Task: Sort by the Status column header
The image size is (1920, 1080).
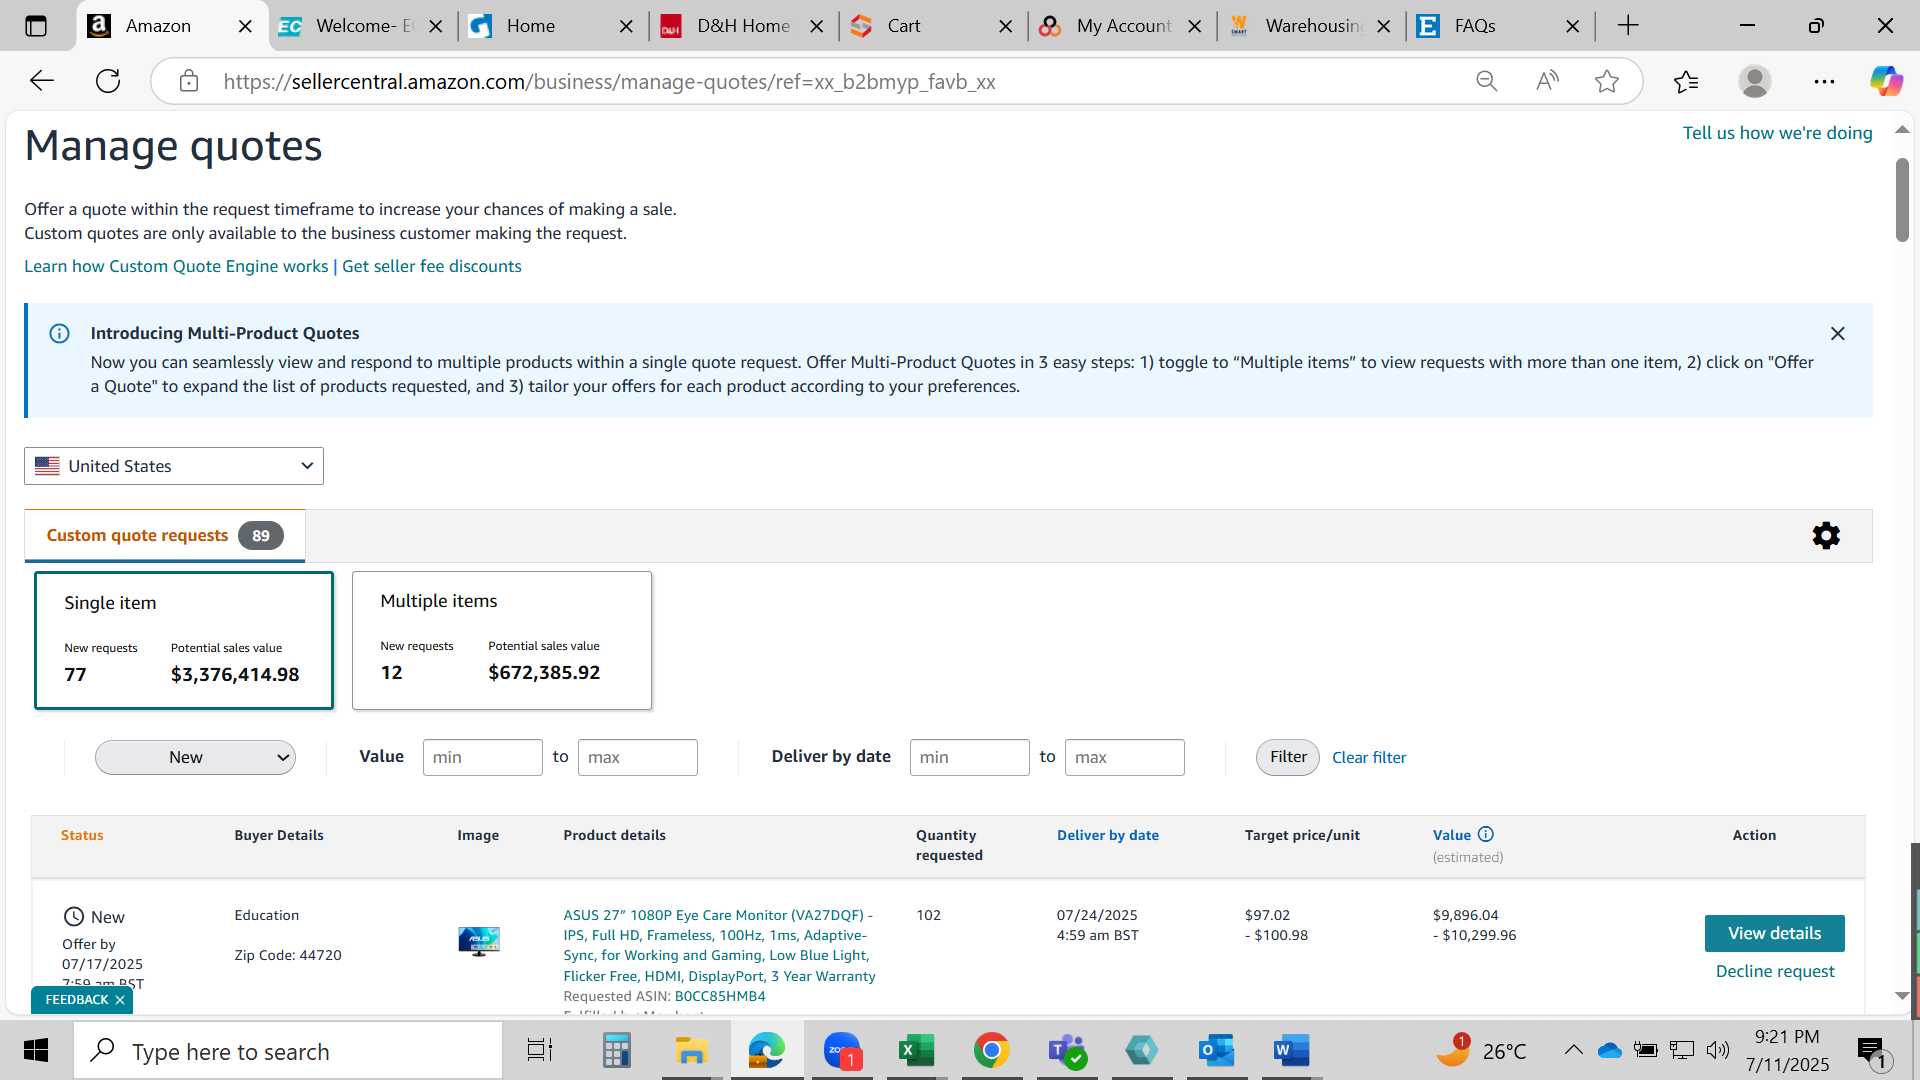Action: [x=82, y=835]
